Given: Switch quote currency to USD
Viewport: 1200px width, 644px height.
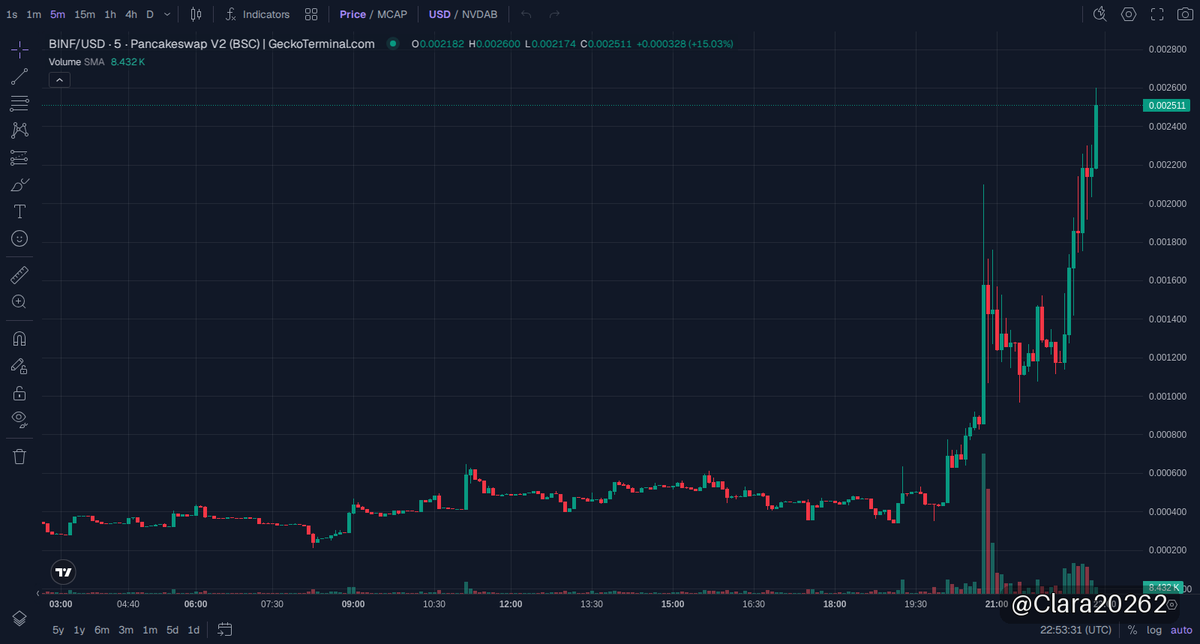Looking at the screenshot, I should pos(439,14).
